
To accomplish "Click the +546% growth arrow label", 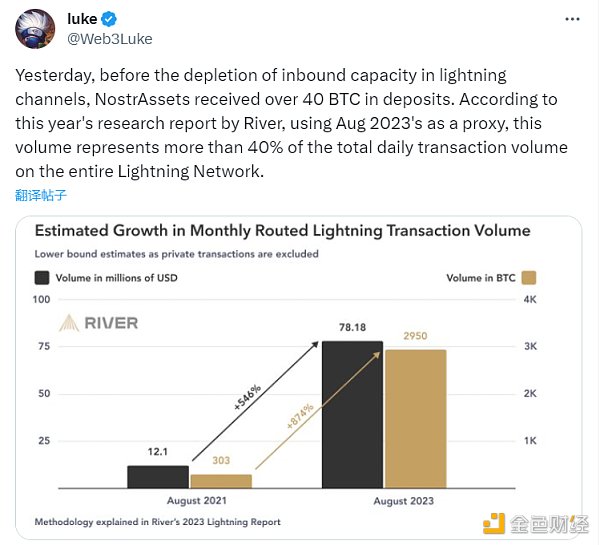I will [x=248, y=397].
